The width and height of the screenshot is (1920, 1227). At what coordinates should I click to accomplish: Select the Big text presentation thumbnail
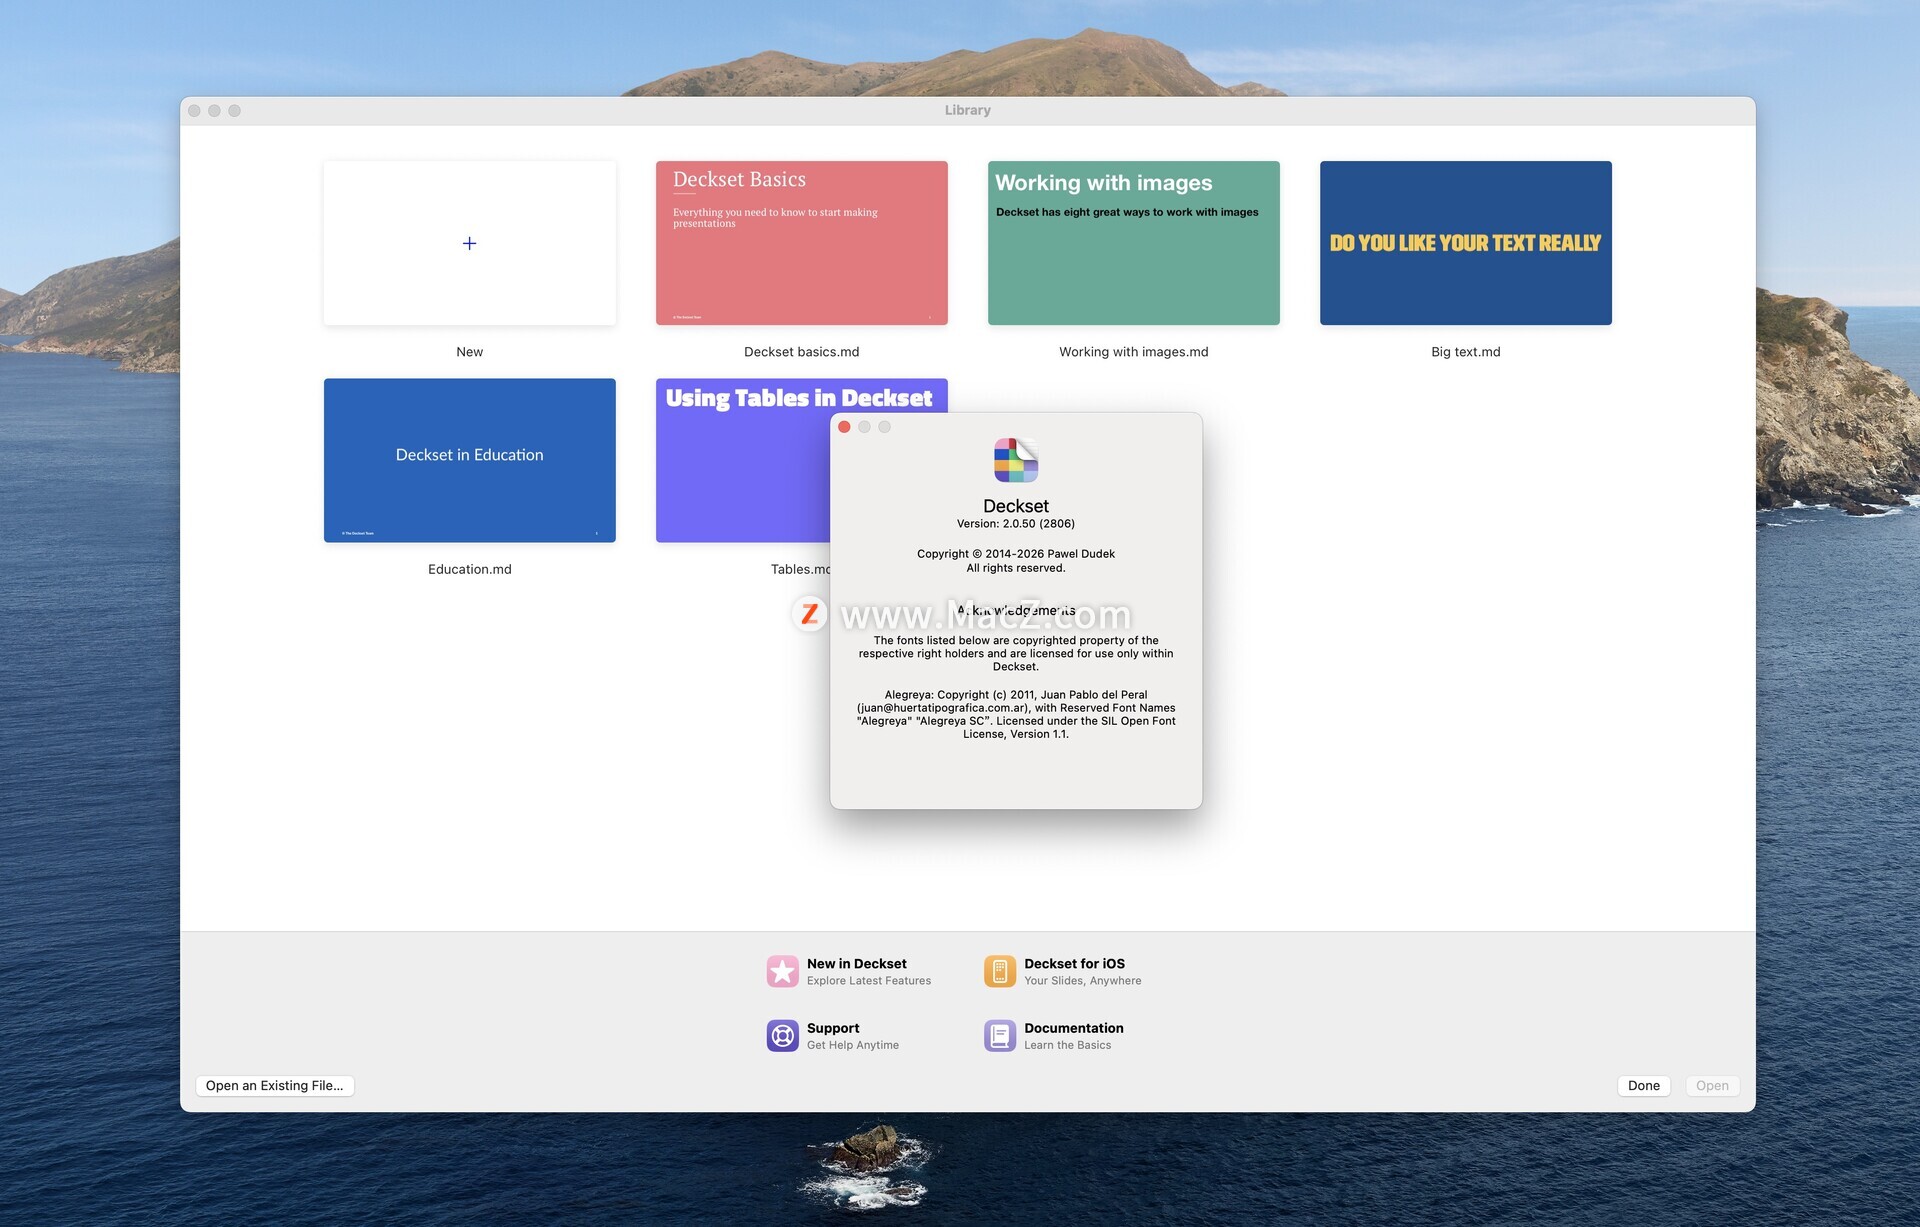click(1465, 243)
